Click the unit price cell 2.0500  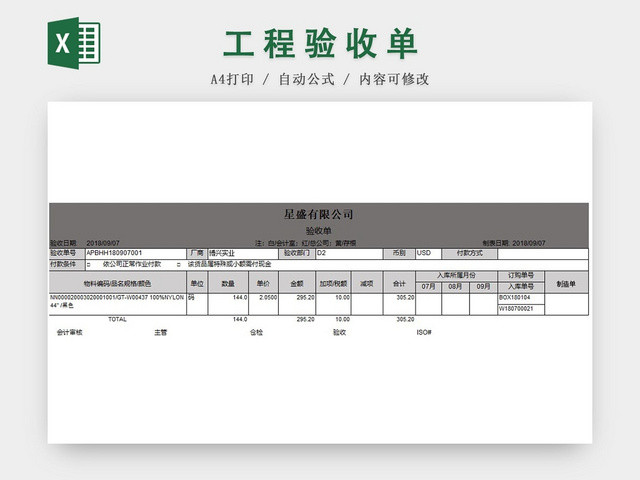263,304
